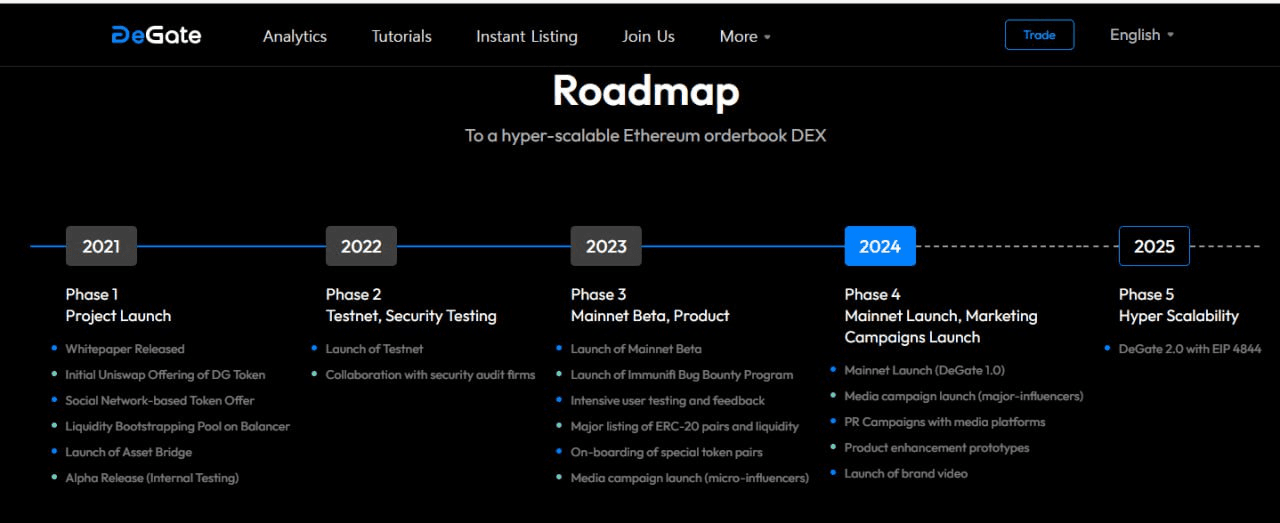This screenshot has height=523, width=1280.
Task: Click the hyper-scalable Ethereum orderbook DEX subtitle
Action: click(646, 135)
